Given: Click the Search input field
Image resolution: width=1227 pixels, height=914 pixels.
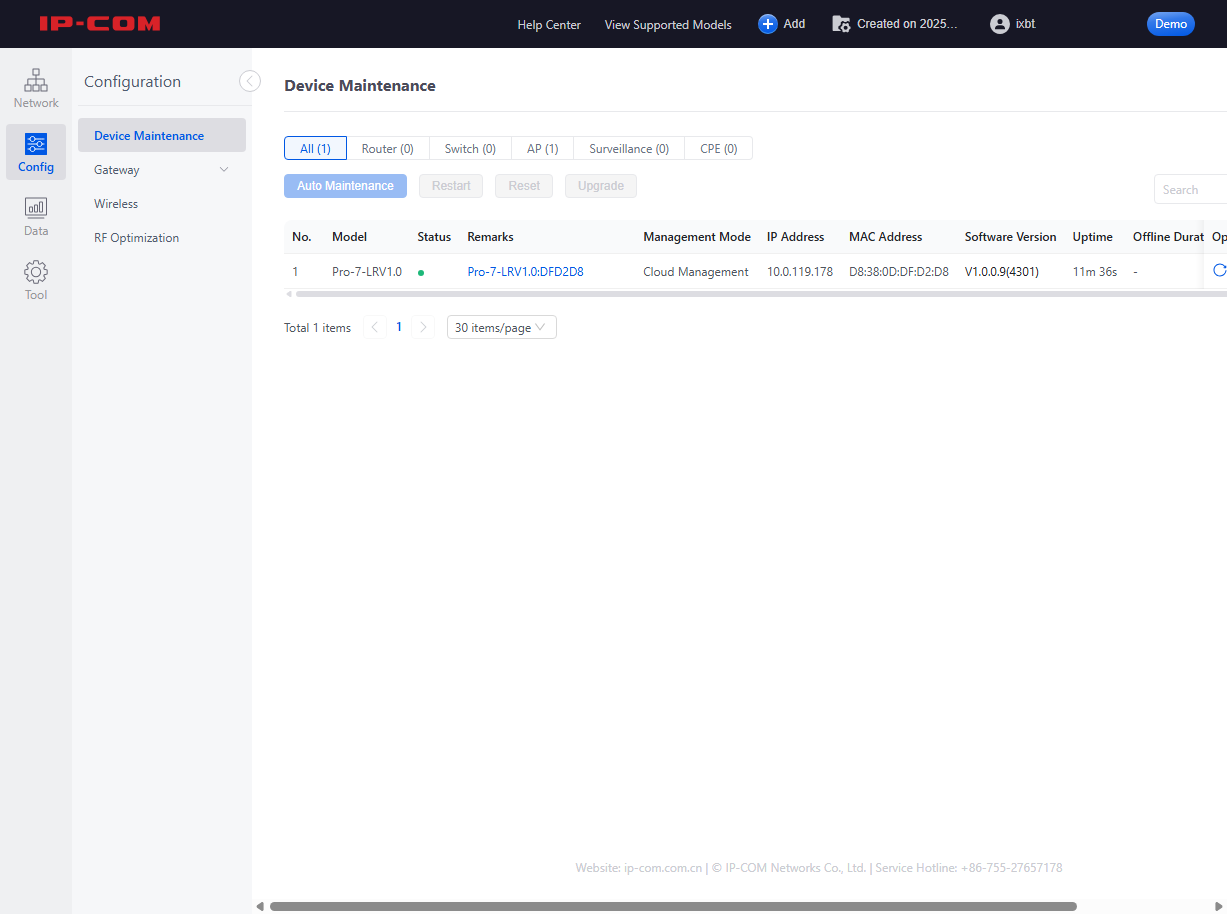Looking at the screenshot, I should tap(1190, 190).
